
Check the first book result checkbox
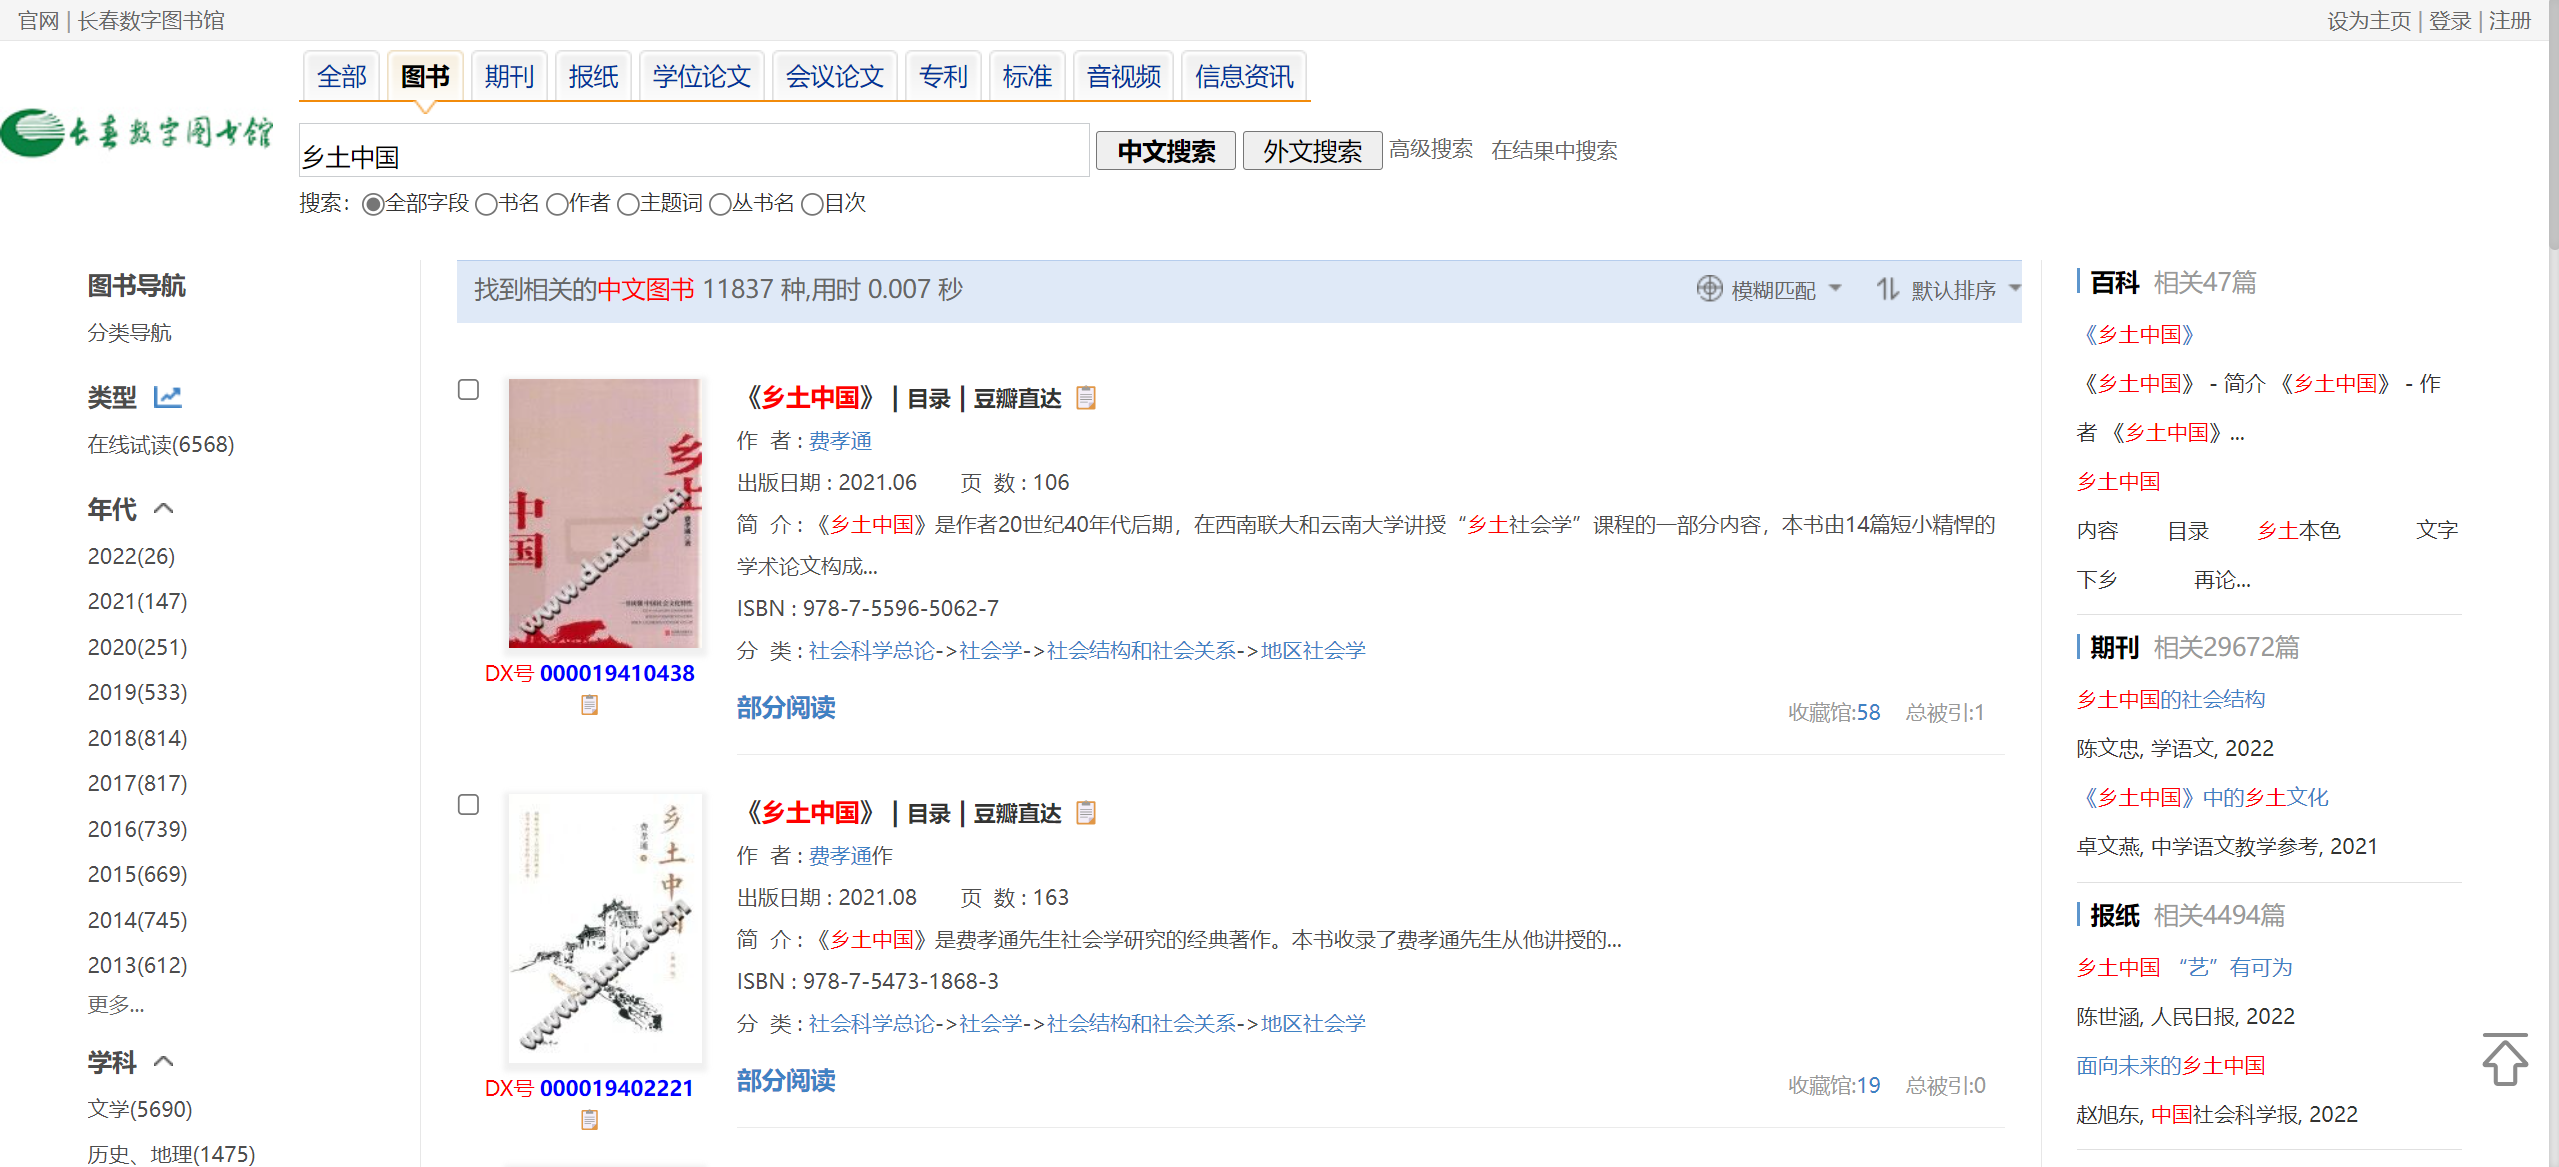pyautogui.click(x=468, y=389)
